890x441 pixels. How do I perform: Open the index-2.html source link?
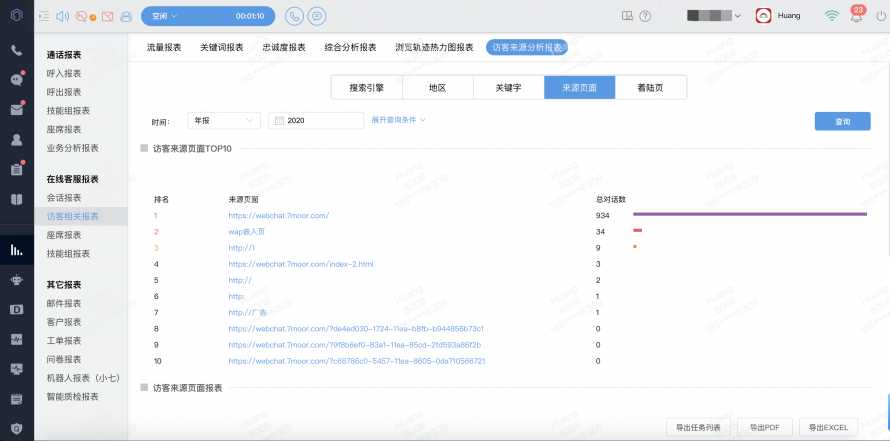tap(301, 264)
